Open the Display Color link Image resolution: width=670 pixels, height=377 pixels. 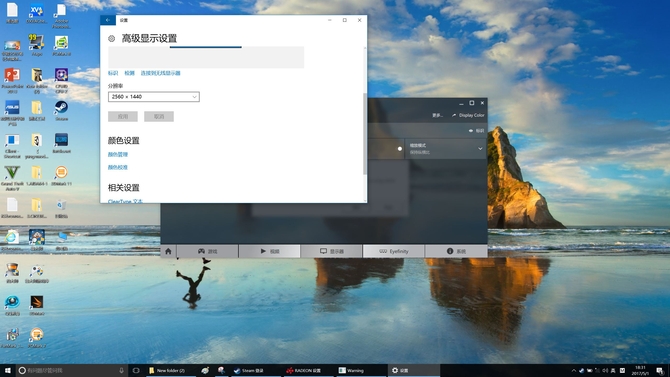click(x=468, y=115)
